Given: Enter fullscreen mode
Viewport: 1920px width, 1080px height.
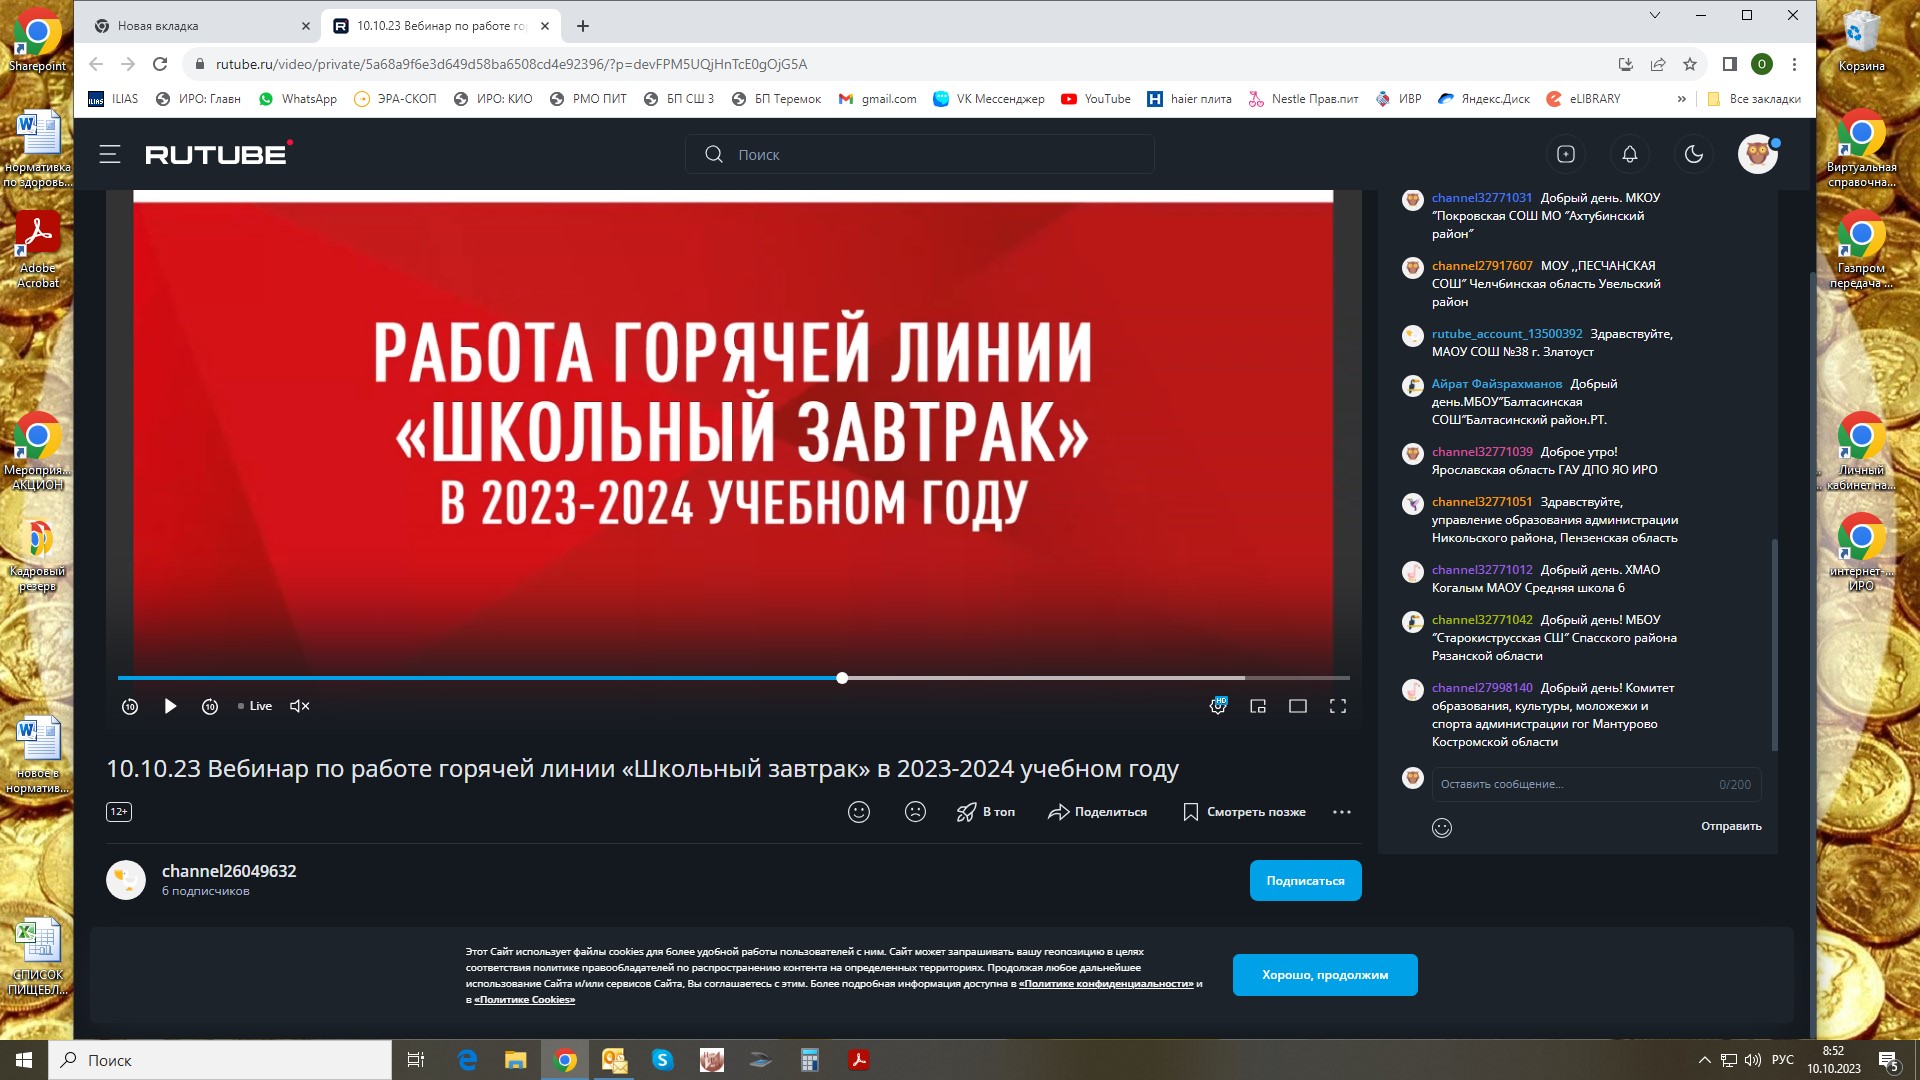Looking at the screenshot, I should pos(1338,706).
